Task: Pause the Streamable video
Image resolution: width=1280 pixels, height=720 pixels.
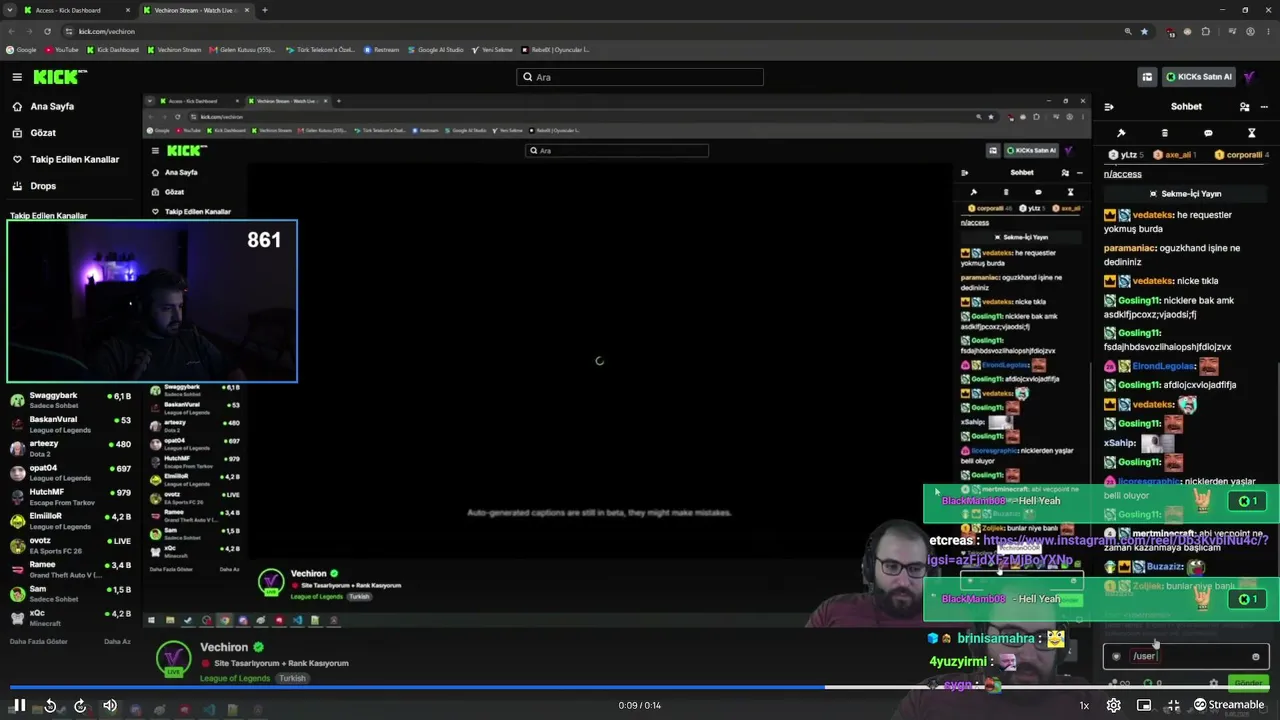Action: coord(19,705)
